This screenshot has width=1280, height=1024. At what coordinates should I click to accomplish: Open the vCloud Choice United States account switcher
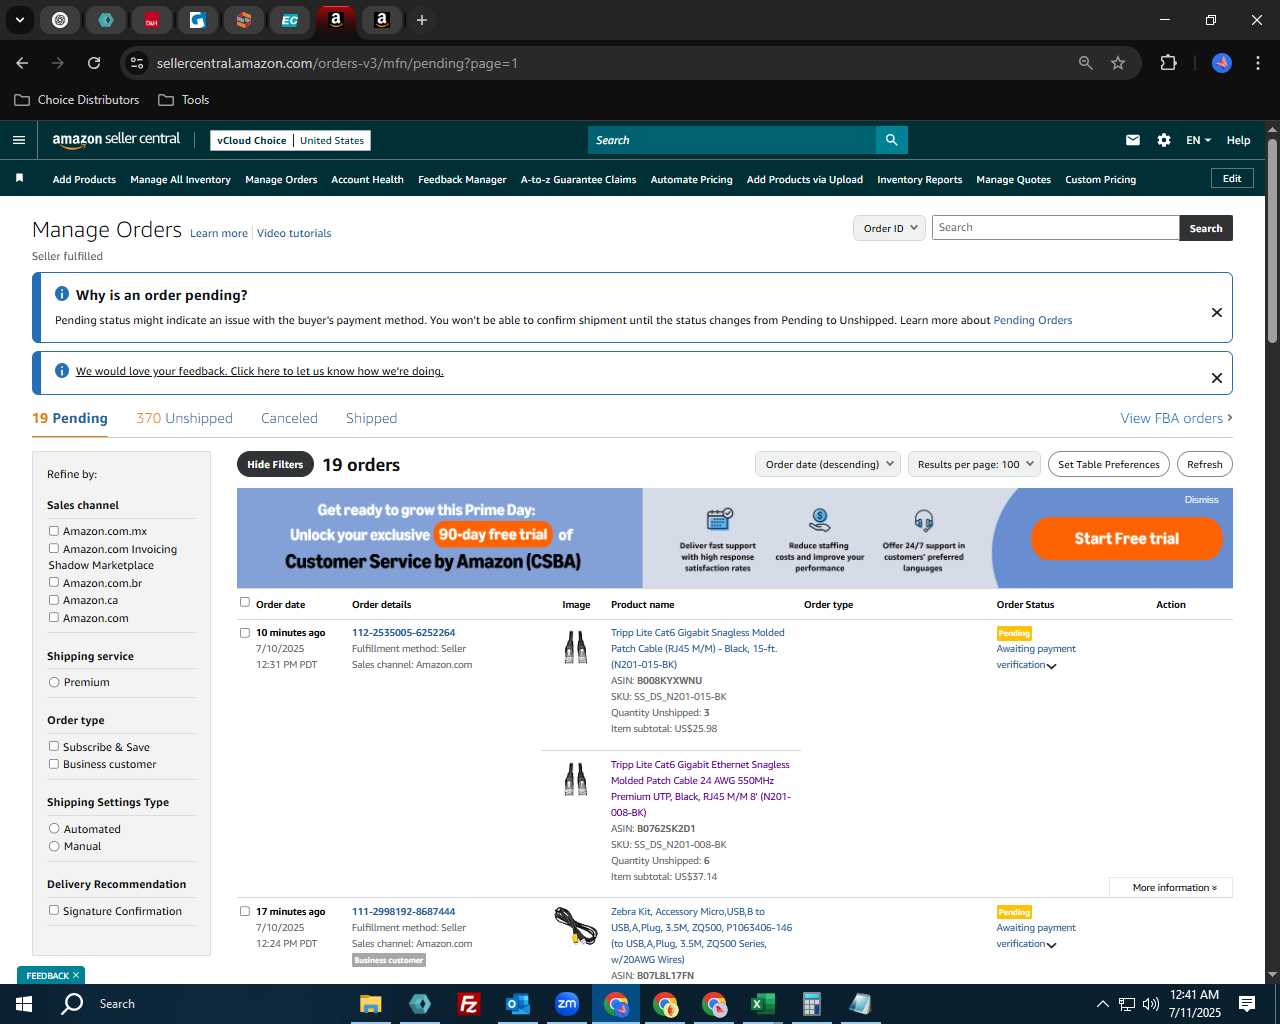pyautogui.click(x=291, y=140)
